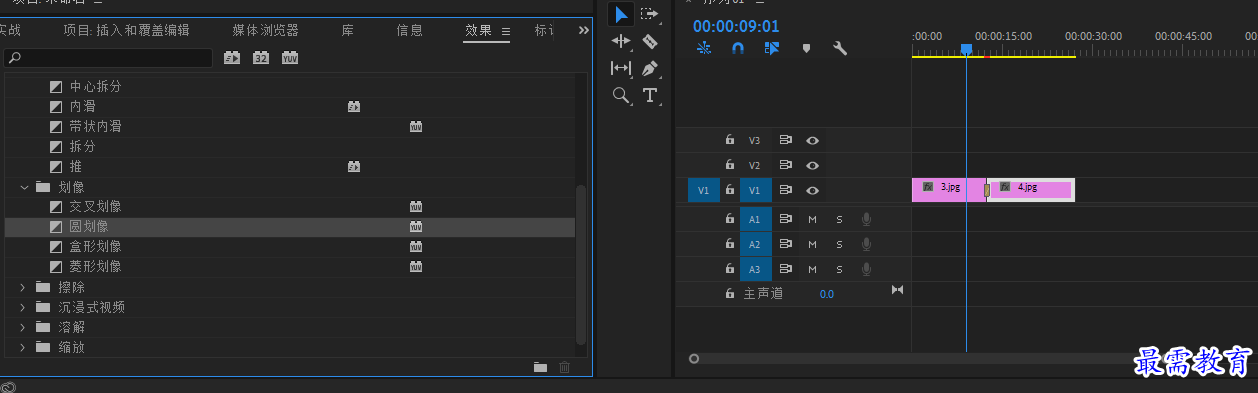Toggle nest-or-individual-clips sequence insertion
This screenshot has height=393, width=1258.
coord(704,47)
